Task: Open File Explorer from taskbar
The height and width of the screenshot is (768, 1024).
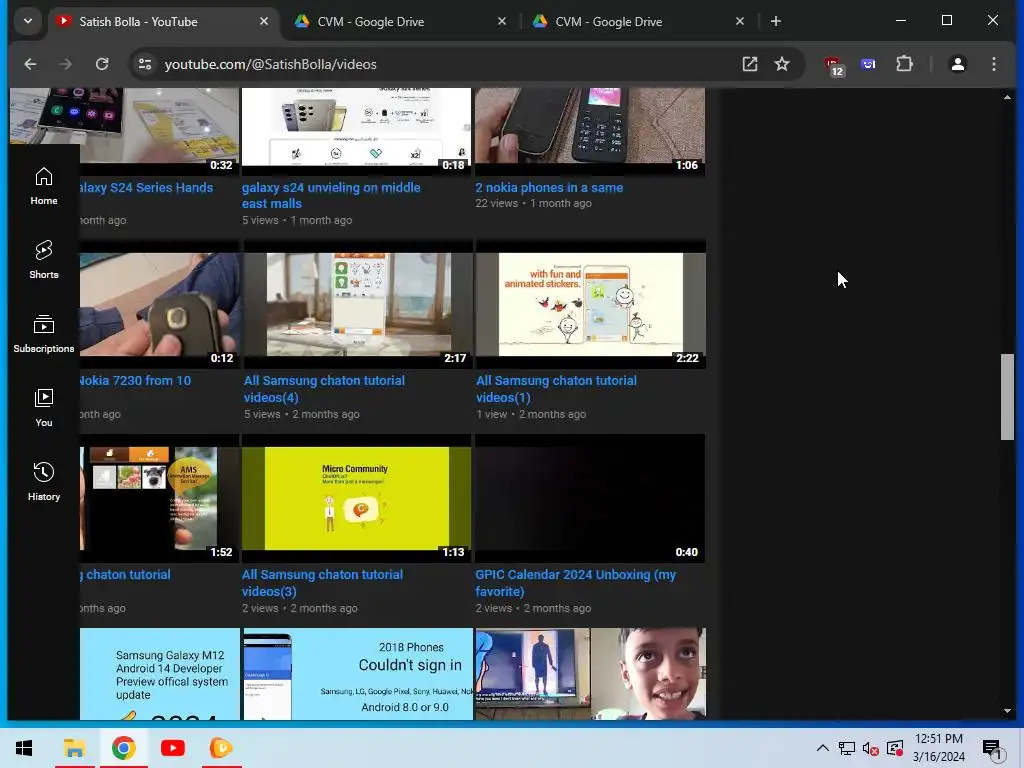Action: tap(74, 748)
